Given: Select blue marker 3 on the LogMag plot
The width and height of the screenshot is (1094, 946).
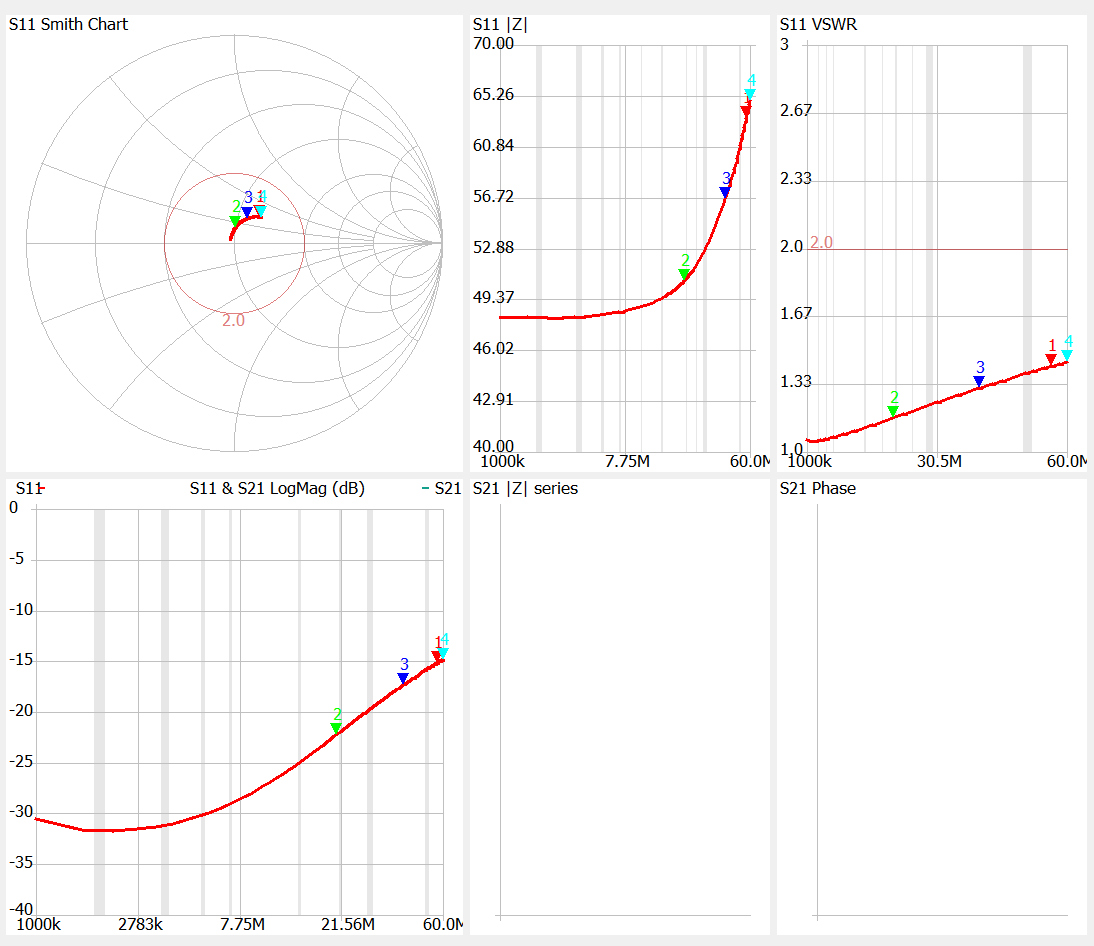Looking at the screenshot, I should 403,678.
